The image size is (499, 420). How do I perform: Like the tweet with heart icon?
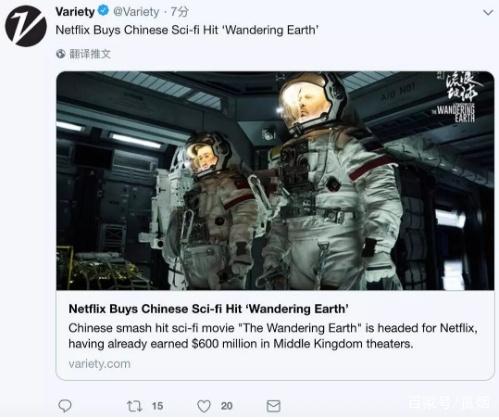(x=204, y=406)
